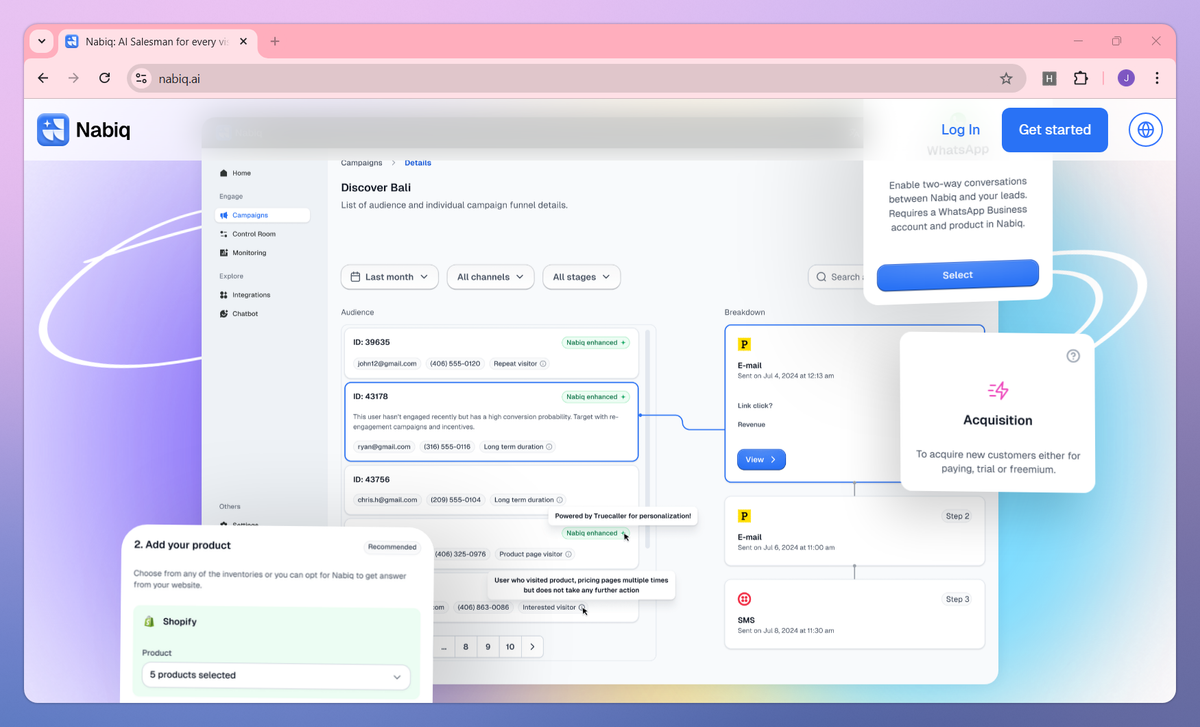Click the Get started button

click(1055, 130)
